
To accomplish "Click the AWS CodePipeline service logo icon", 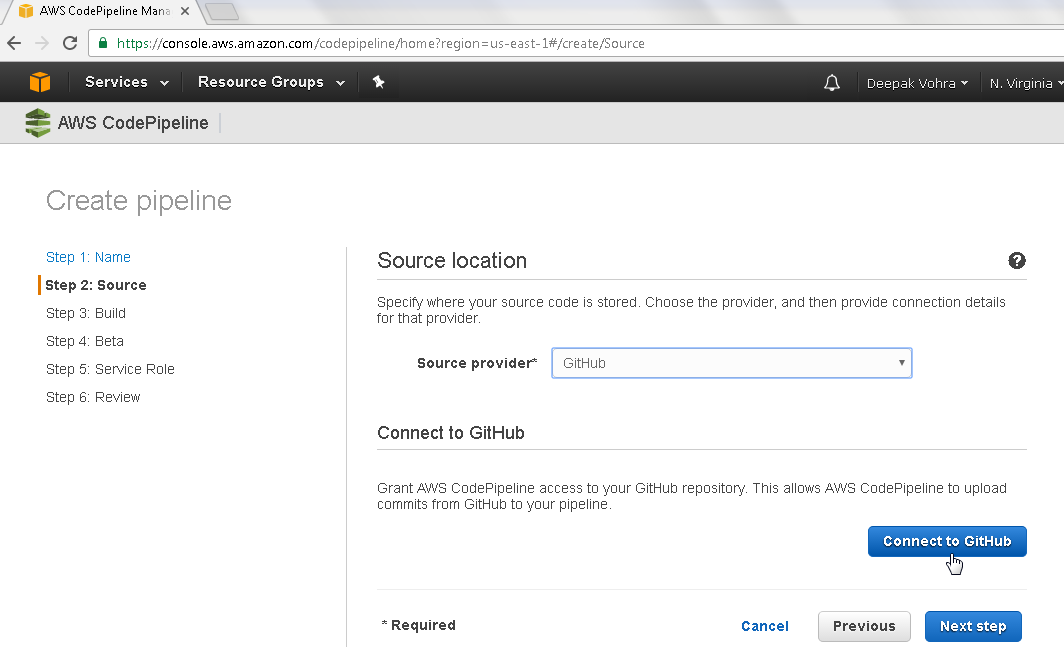I will pyautogui.click(x=37, y=123).
